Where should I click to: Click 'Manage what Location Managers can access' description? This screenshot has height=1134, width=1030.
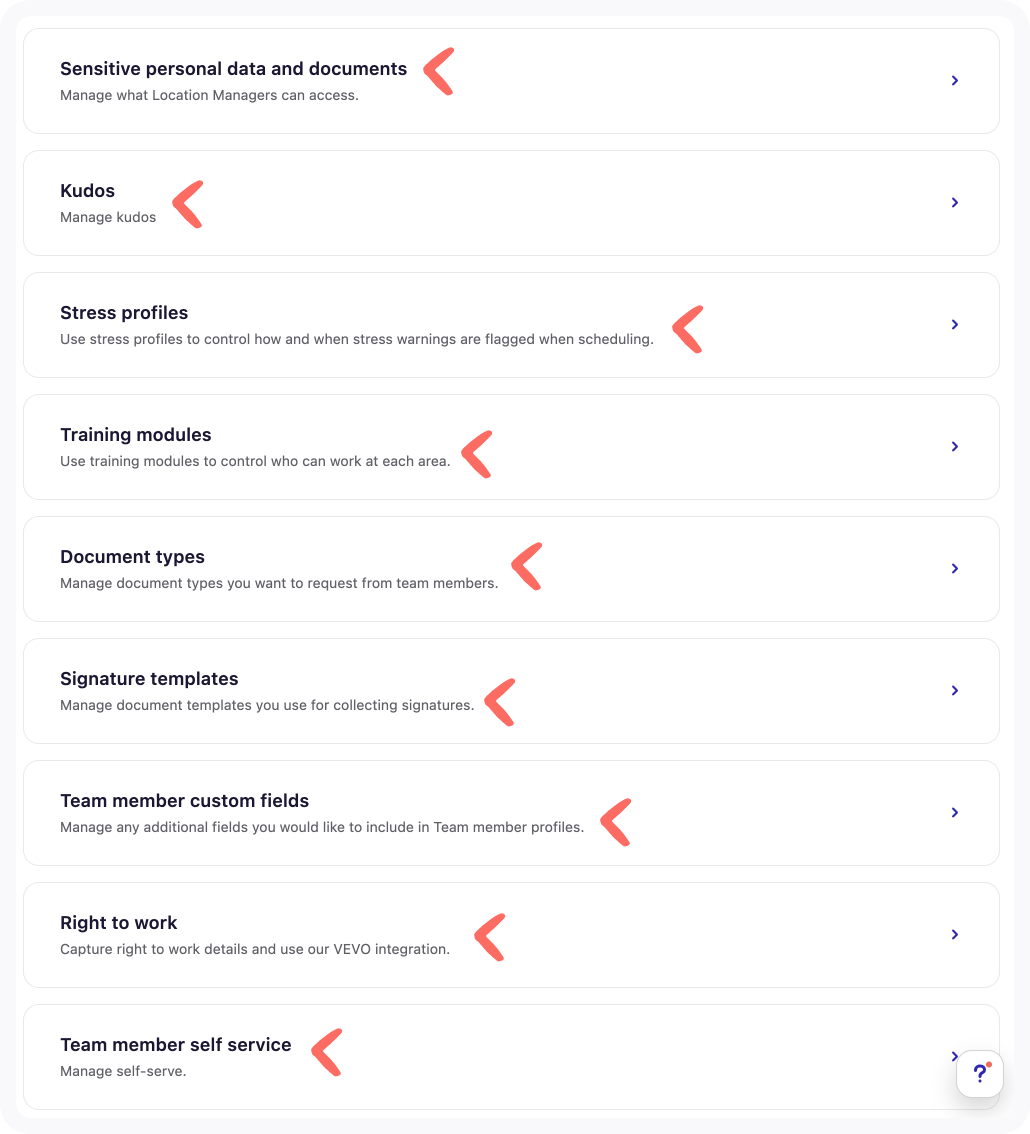coord(208,96)
